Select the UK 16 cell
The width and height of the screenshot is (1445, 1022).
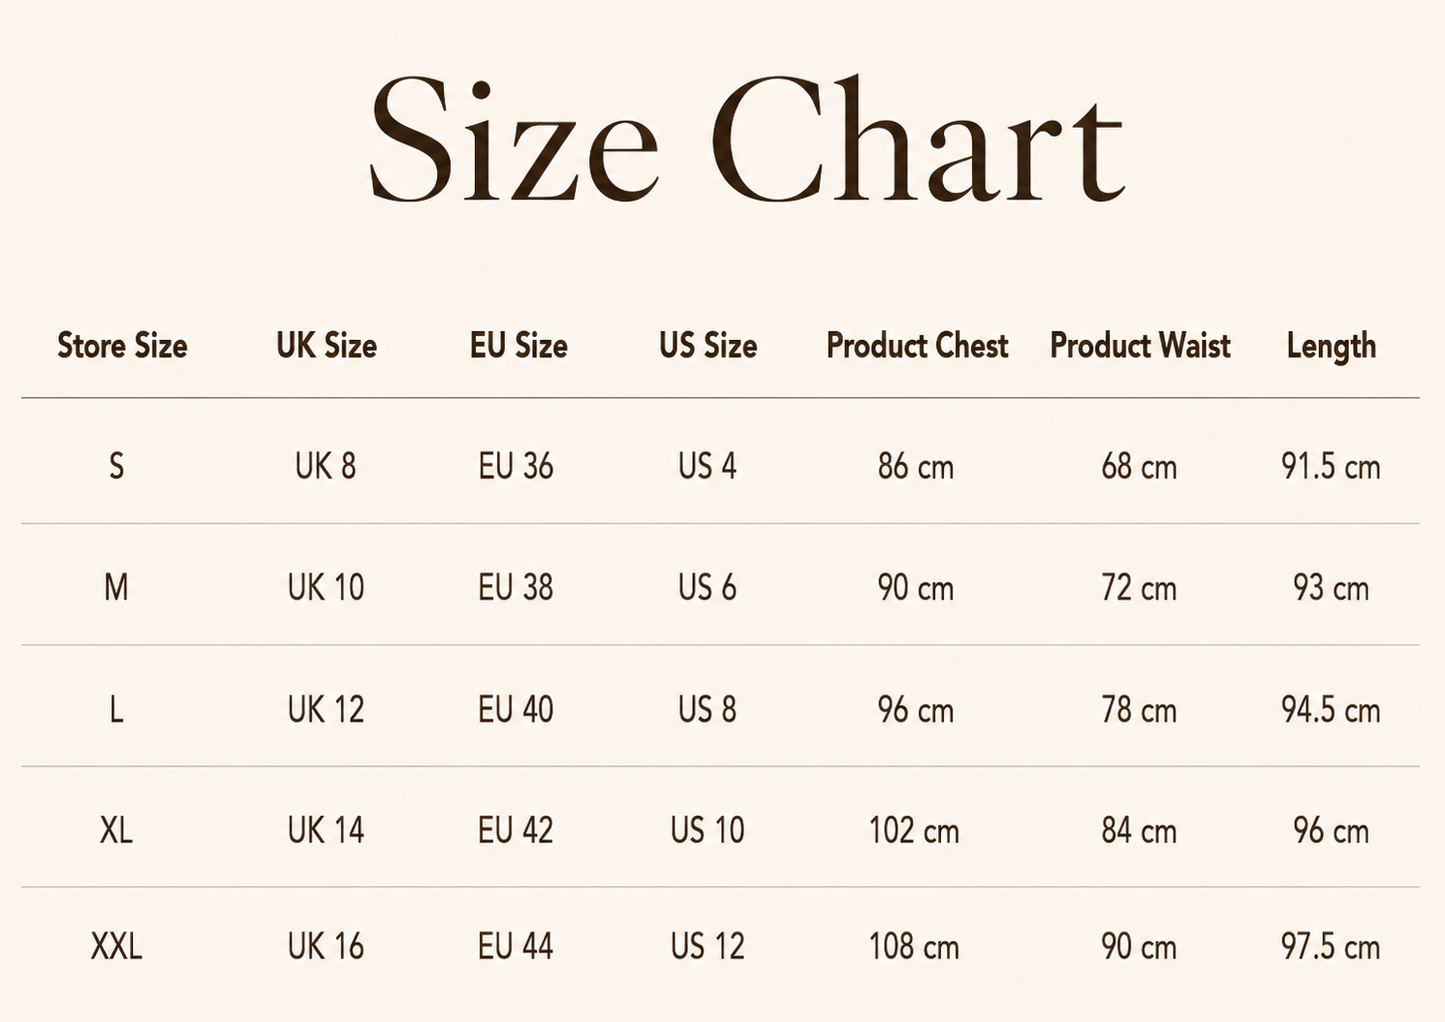(326, 946)
